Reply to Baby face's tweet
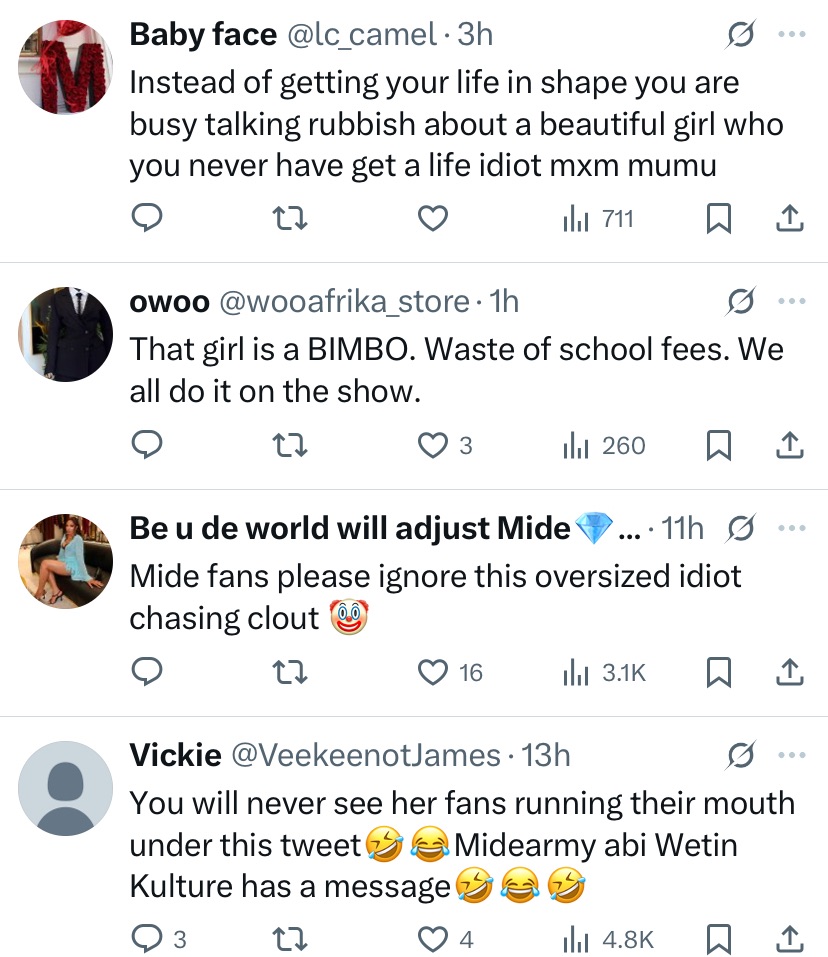This screenshot has width=828, height=957. 147,217
